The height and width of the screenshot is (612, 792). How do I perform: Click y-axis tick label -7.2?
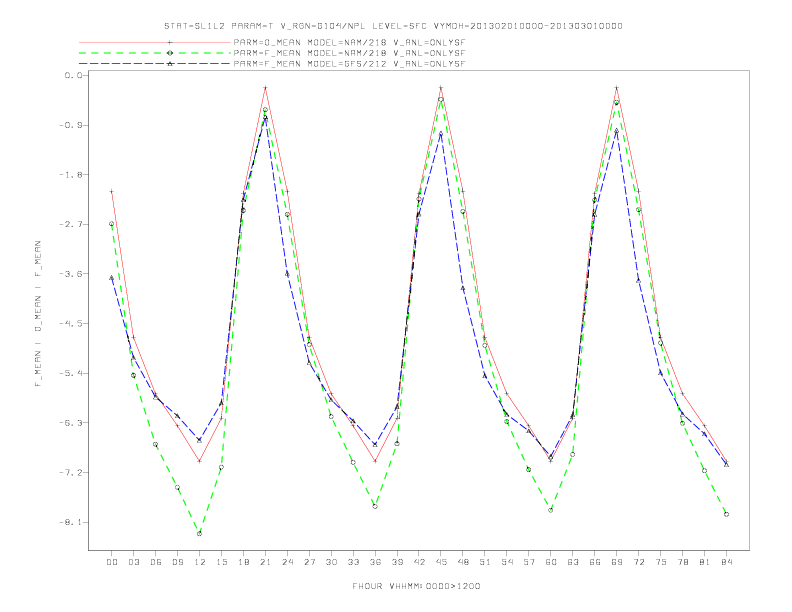(71, 472)
